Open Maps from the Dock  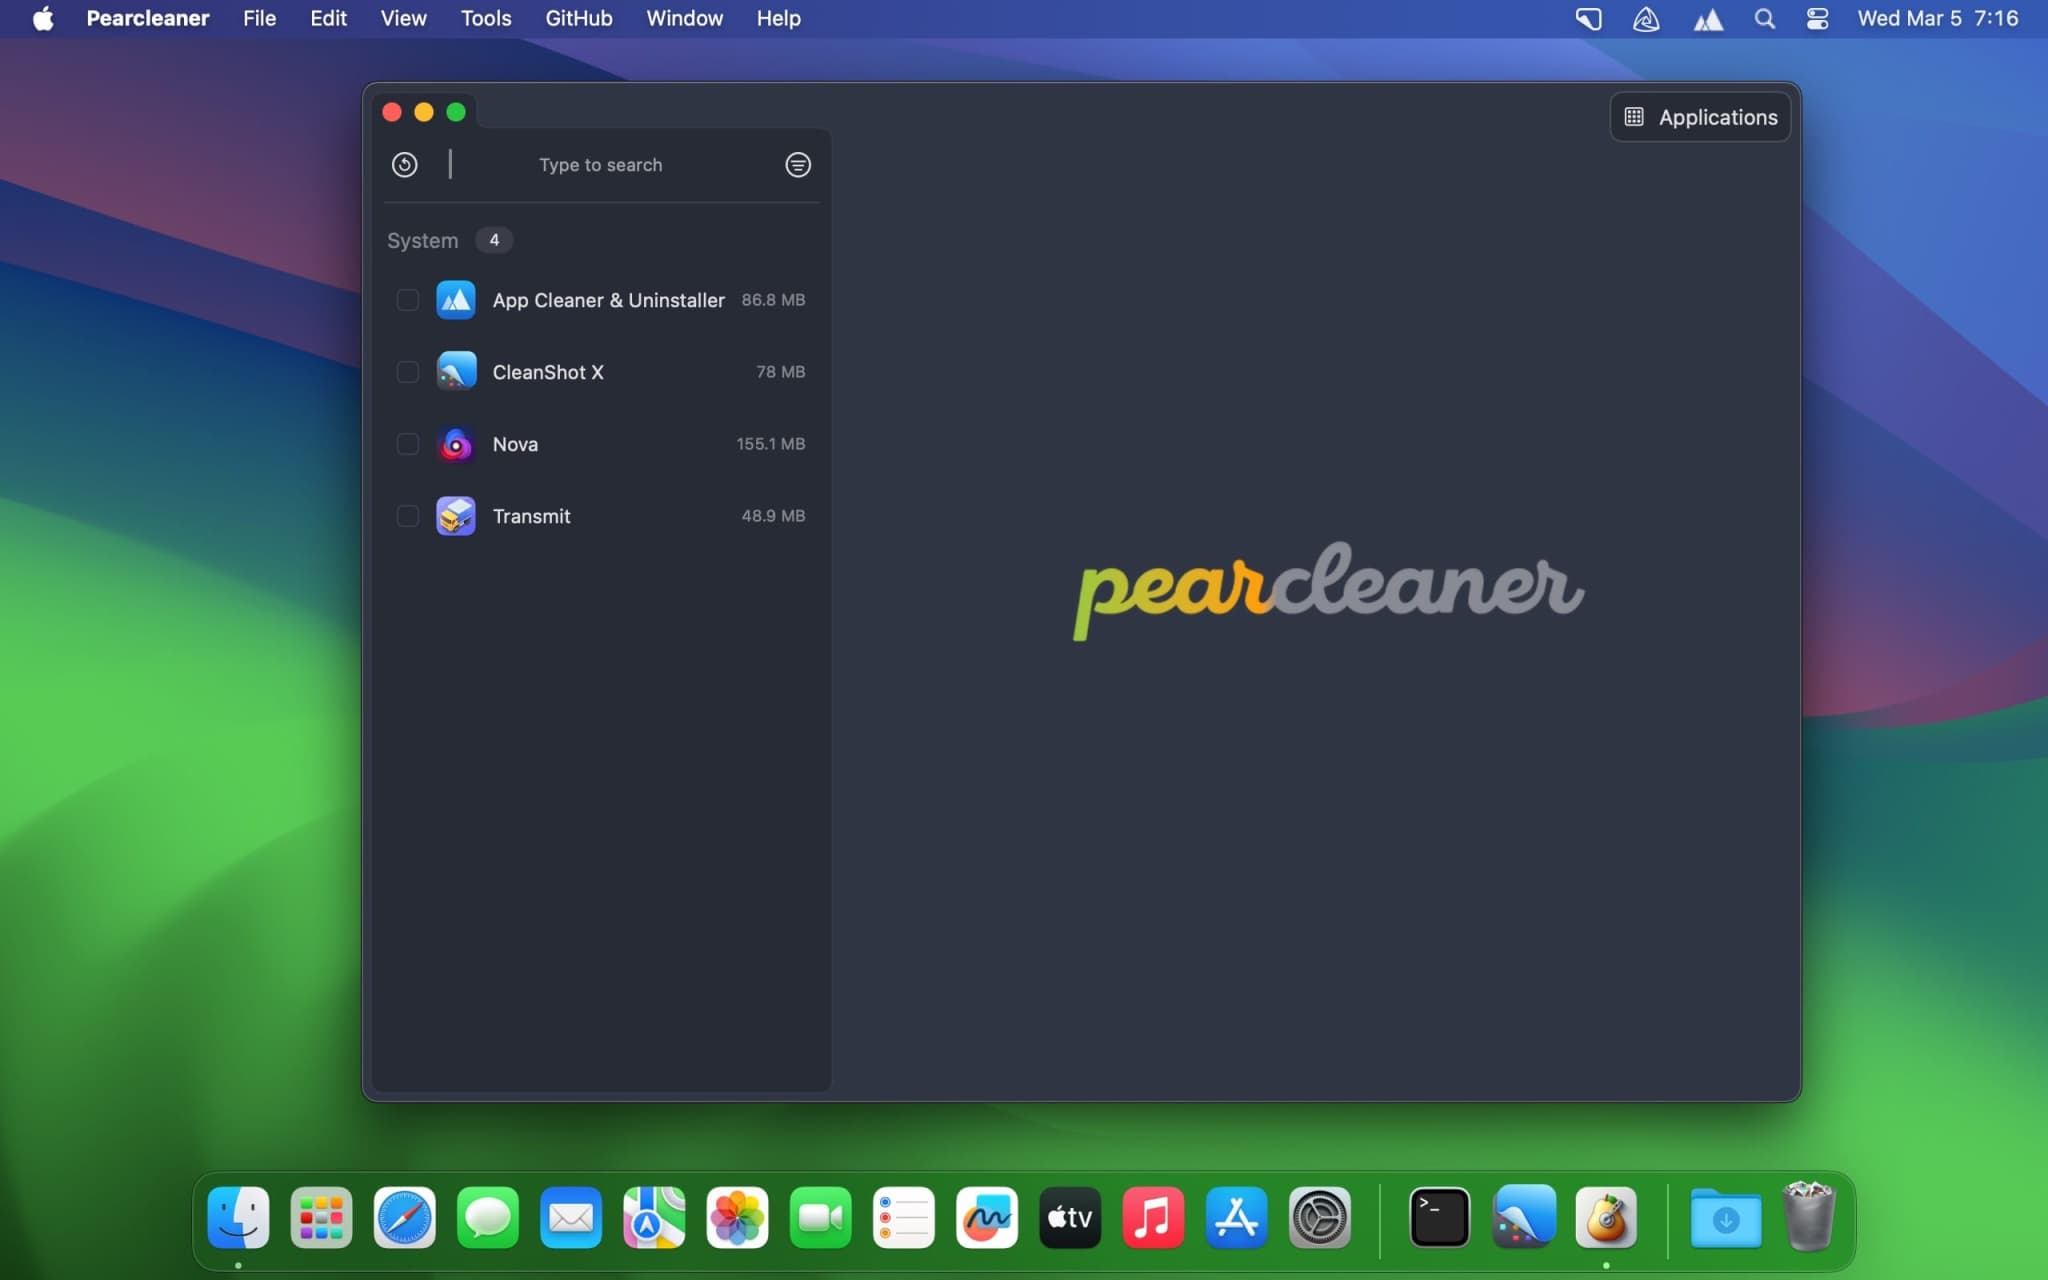click(654, 1218)
